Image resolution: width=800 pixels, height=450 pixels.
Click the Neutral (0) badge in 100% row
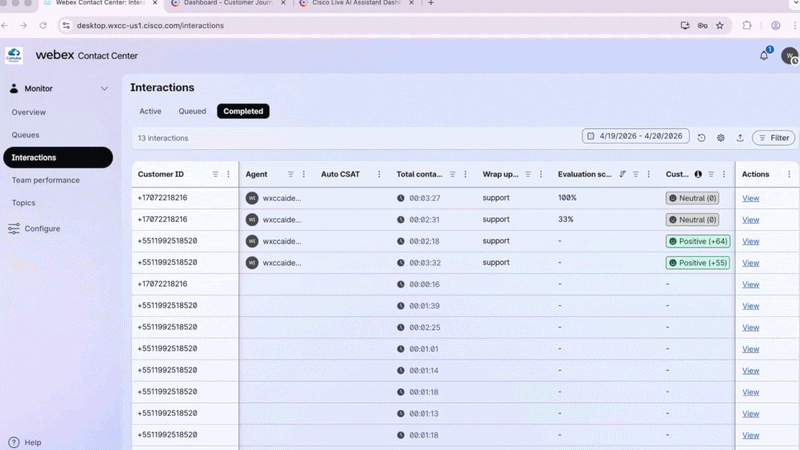pyautogui.click(x=692, y=198)
